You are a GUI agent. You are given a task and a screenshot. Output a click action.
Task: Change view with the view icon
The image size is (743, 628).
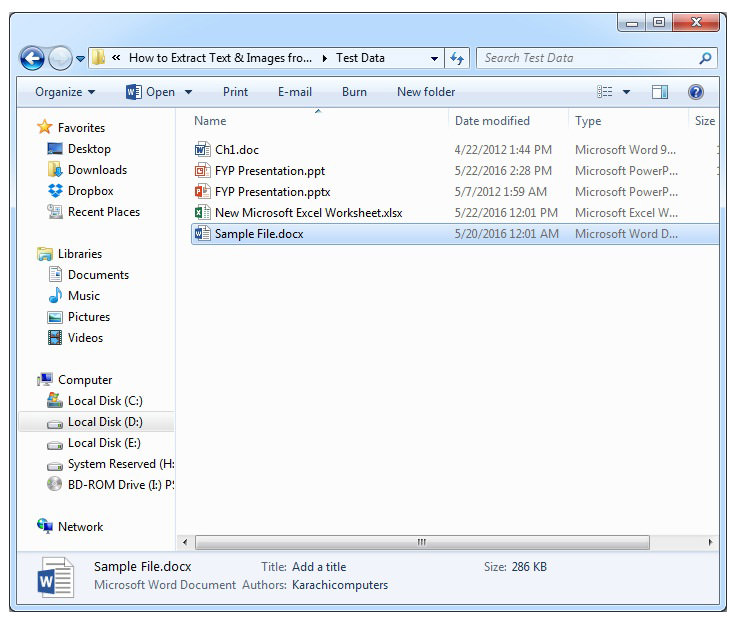click(x=604, y=91)
